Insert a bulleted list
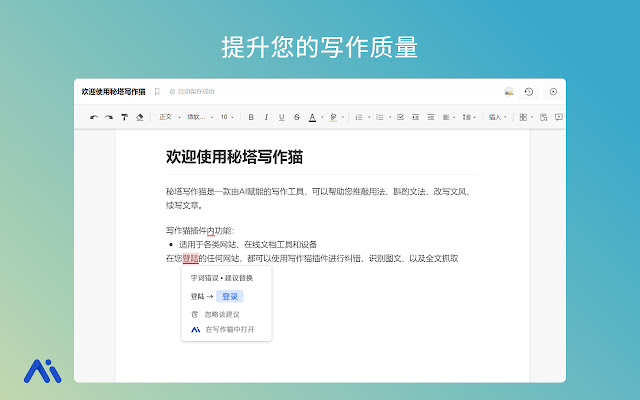This screenshot has height=400, width=640. tap(380, 118)
